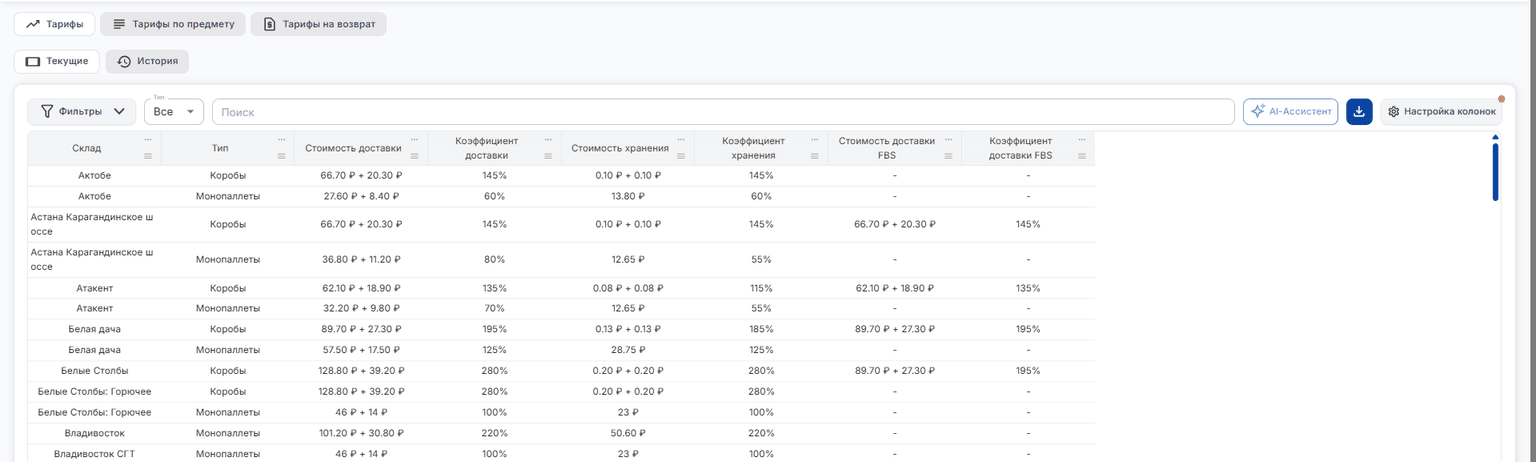Select the Текущие view toggle
Image resolution: width=1536 pixels, height=462 pixels.
(57, 61)
